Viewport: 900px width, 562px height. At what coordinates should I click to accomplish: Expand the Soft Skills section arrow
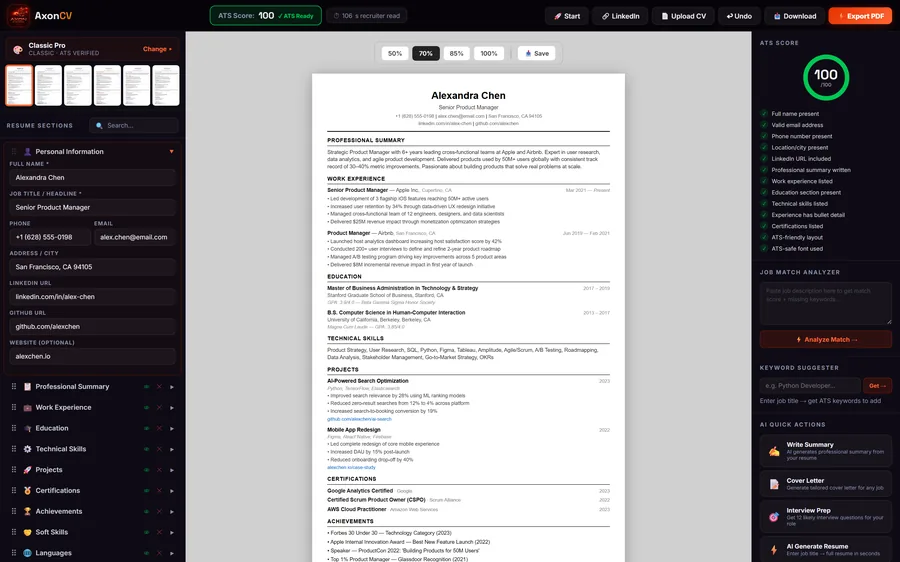(172, 532)
